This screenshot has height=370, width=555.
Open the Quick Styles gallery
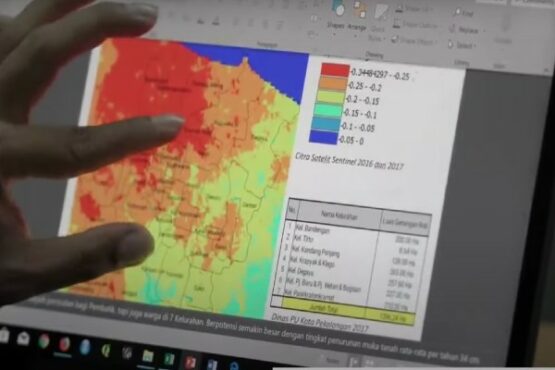[378, 23]
